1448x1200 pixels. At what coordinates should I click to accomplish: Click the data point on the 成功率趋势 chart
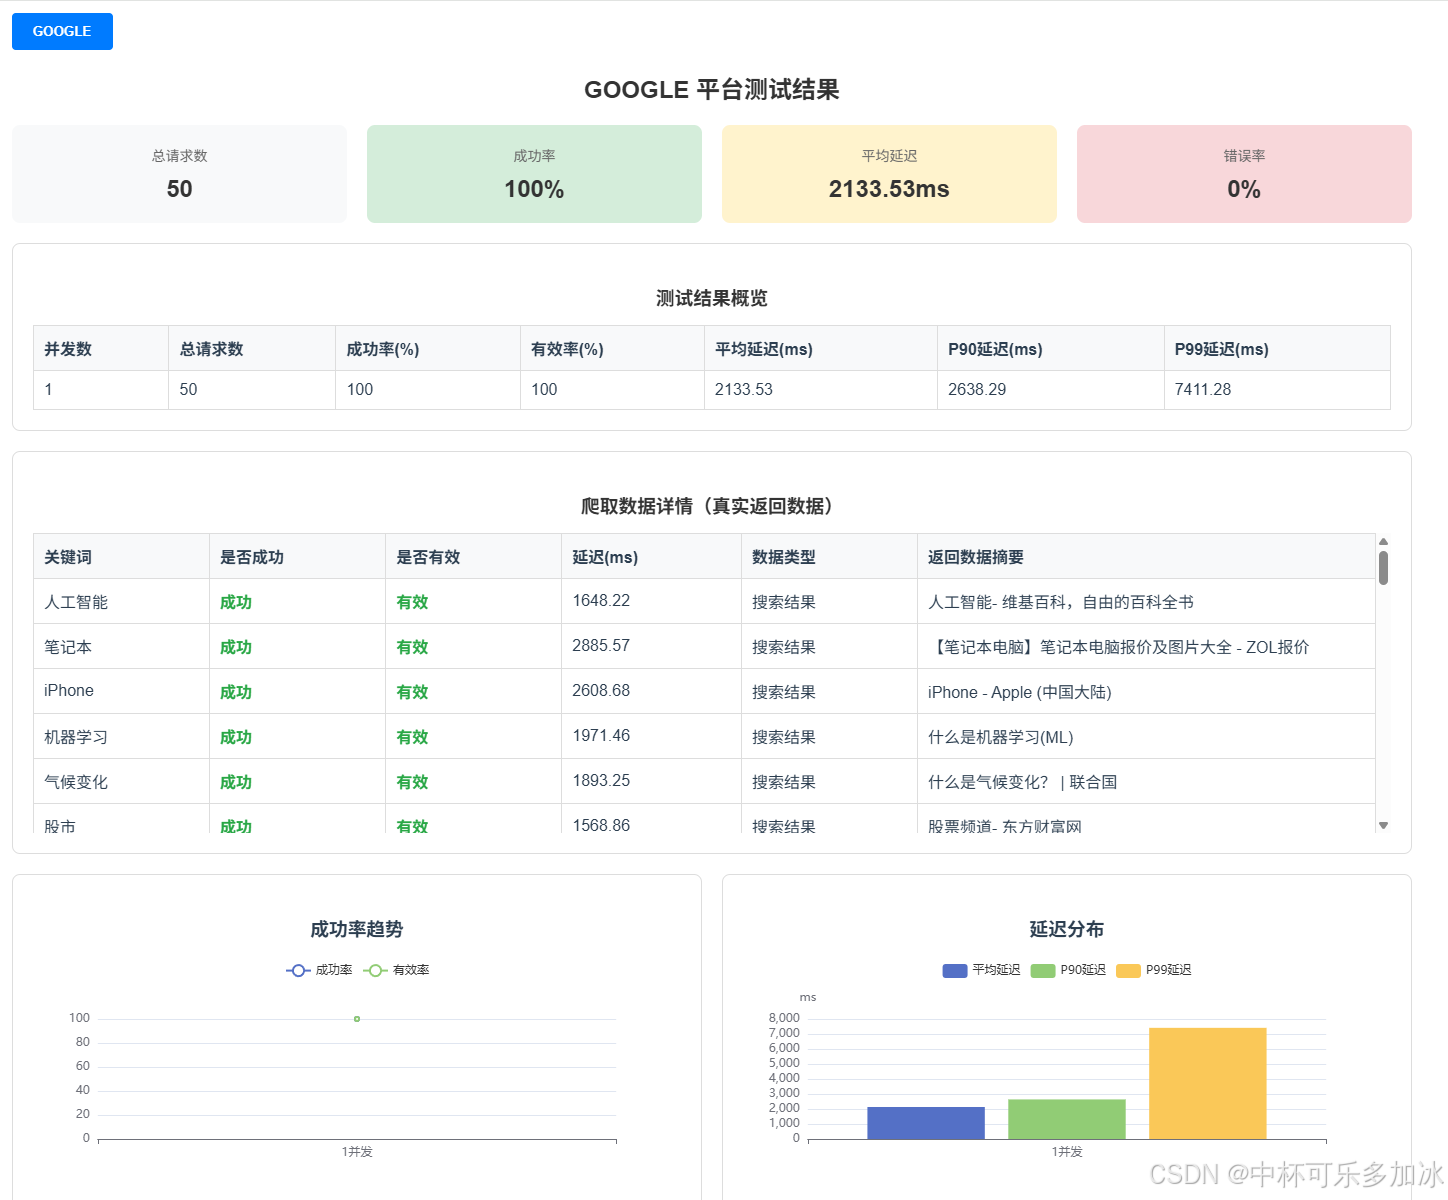pos(357,1019)
